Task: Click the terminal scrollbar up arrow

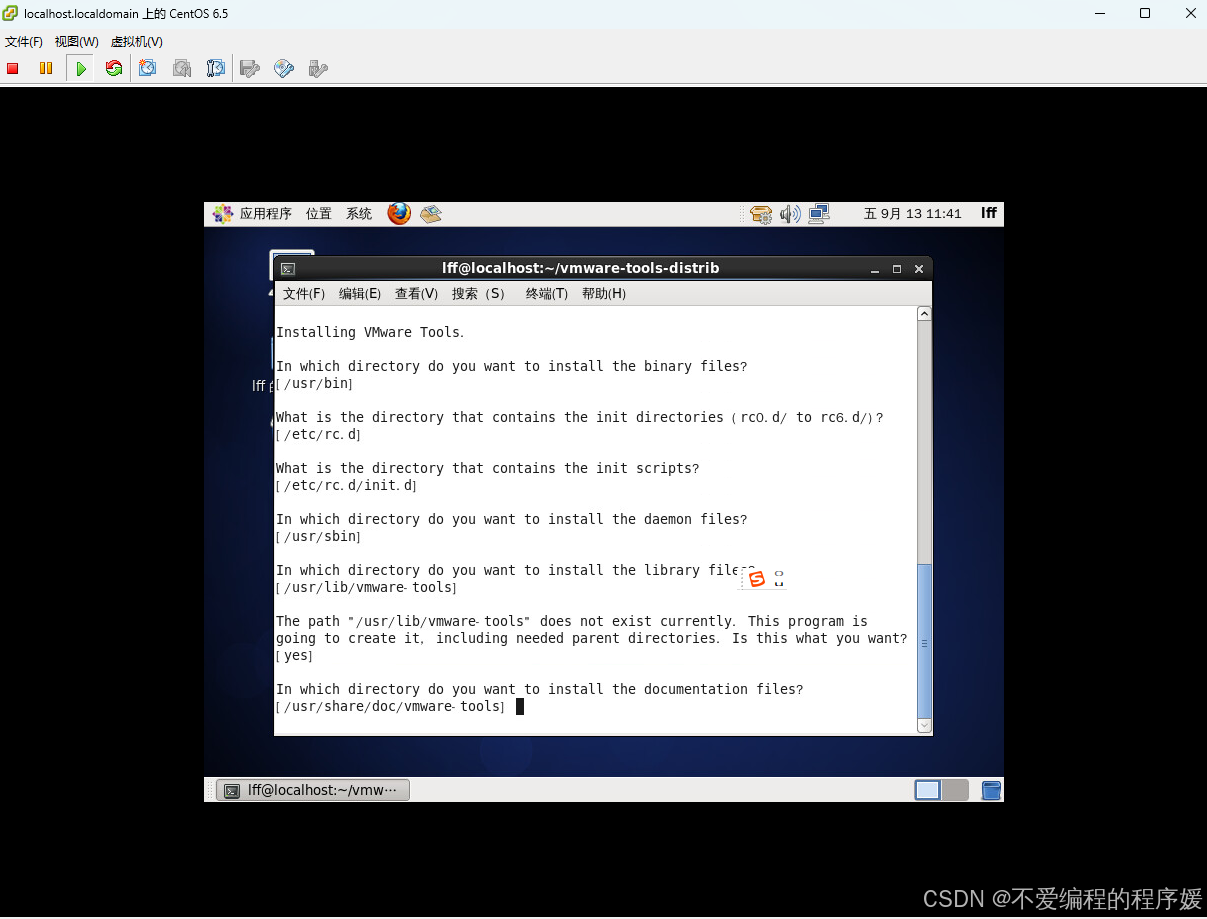Action: (x=924, y=314)
